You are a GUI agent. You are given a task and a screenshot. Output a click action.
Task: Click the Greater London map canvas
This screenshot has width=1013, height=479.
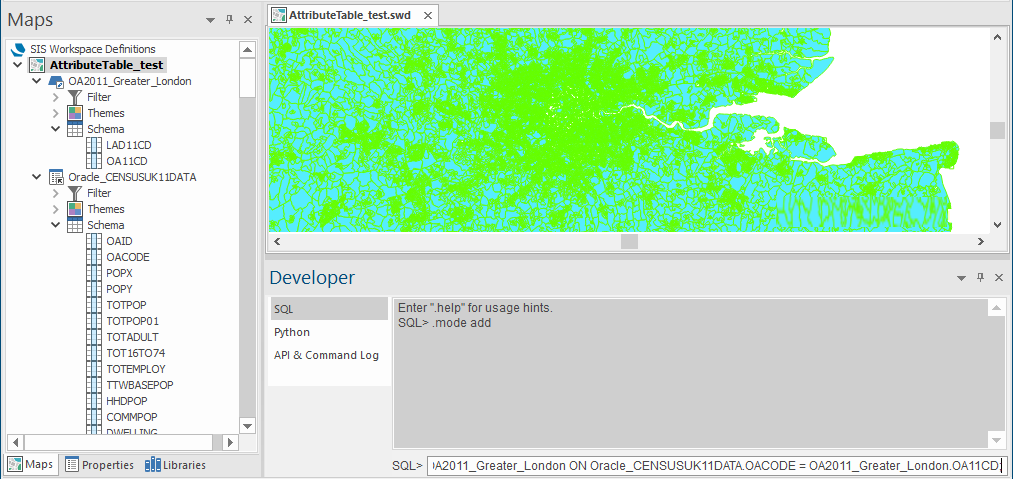629,130
